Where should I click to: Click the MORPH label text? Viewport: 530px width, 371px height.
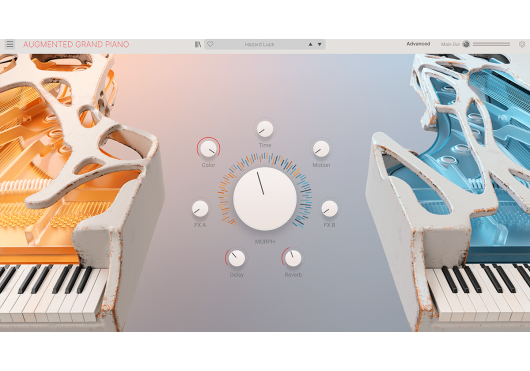pos(265,242)
